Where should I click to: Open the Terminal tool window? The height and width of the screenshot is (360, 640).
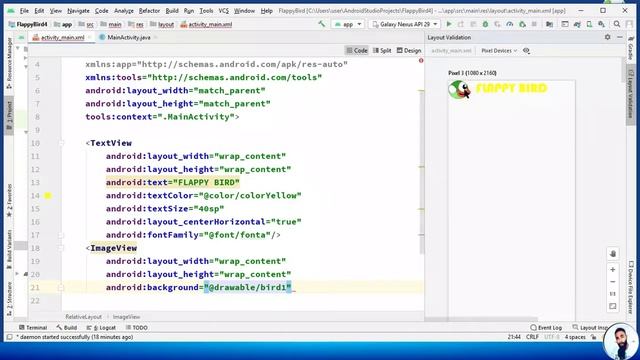click(x=33, y=327)
